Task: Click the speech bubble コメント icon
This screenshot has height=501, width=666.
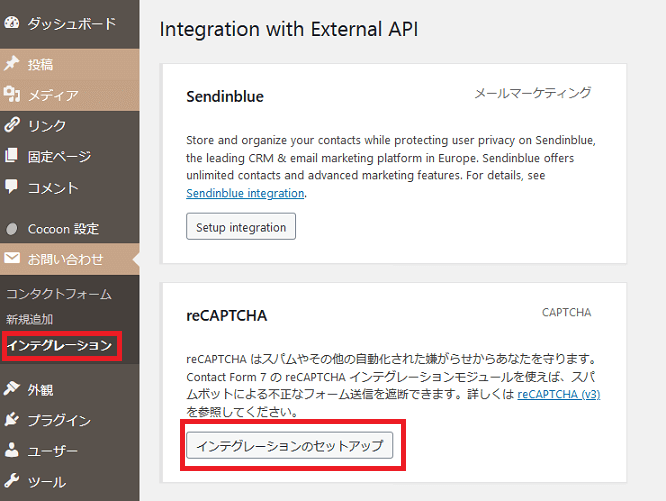Action: tap(11, 186)
